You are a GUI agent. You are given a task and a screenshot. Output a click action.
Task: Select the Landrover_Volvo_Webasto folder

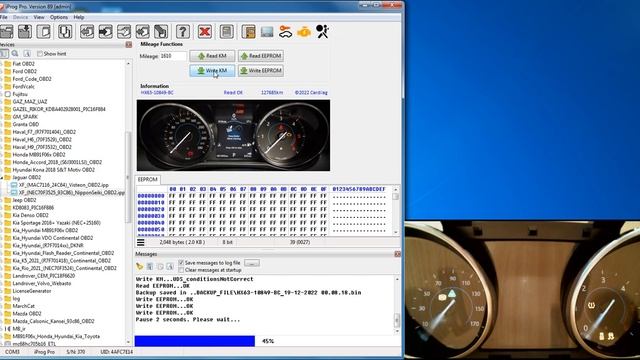pyautogui.click(x=42, y=283)
